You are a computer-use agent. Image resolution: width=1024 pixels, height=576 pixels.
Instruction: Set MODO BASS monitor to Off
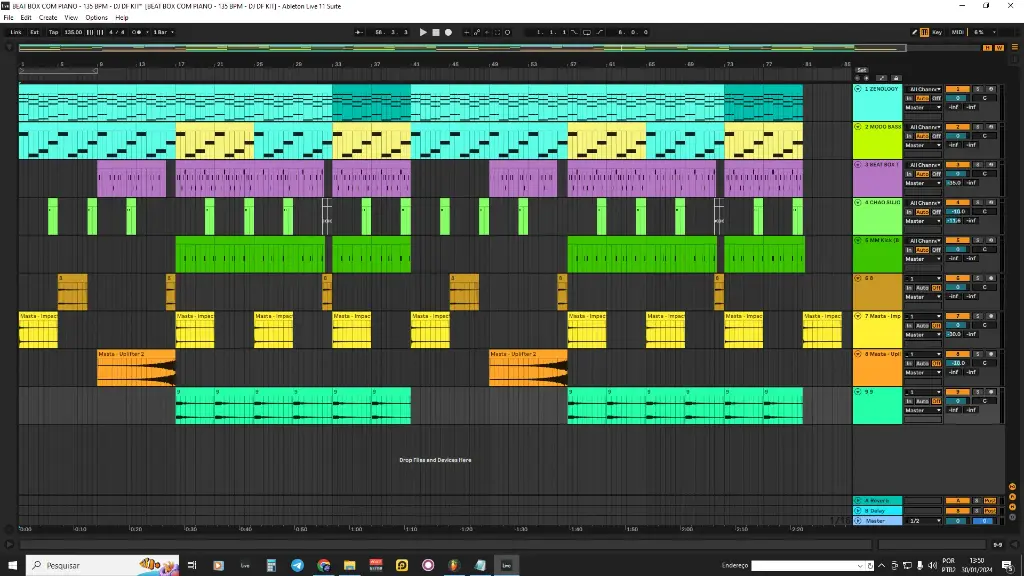pos(936,136)
